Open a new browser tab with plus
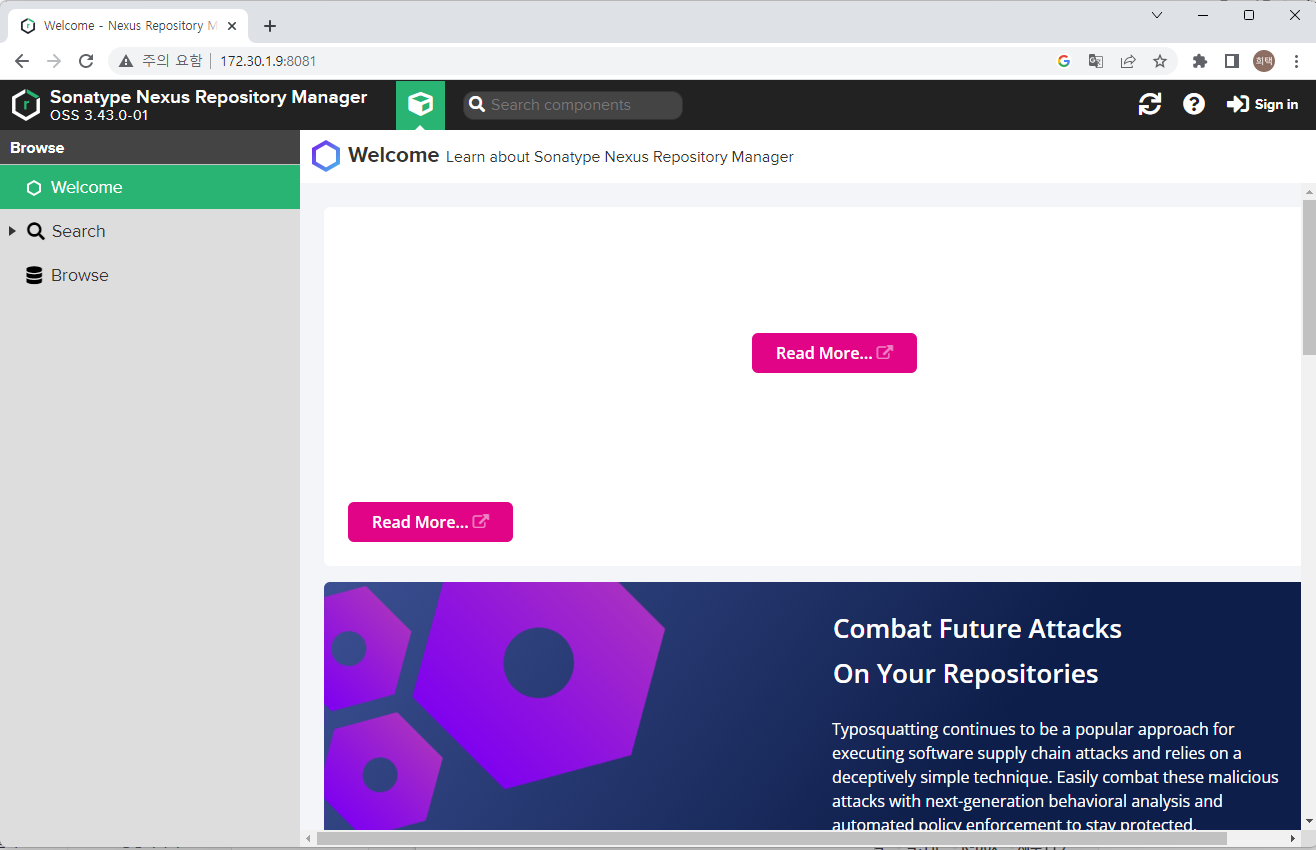1316x850 pixels. click(270, 26)
